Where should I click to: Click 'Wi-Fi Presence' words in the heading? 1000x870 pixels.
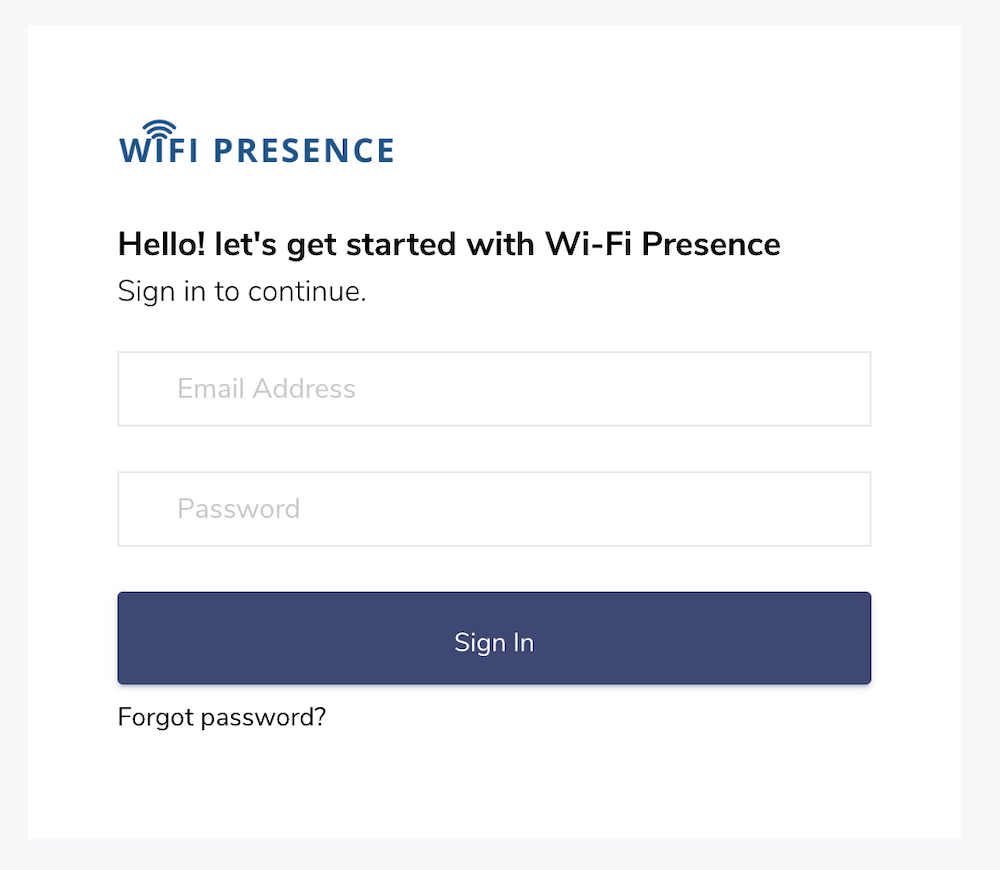pos(663,244)
